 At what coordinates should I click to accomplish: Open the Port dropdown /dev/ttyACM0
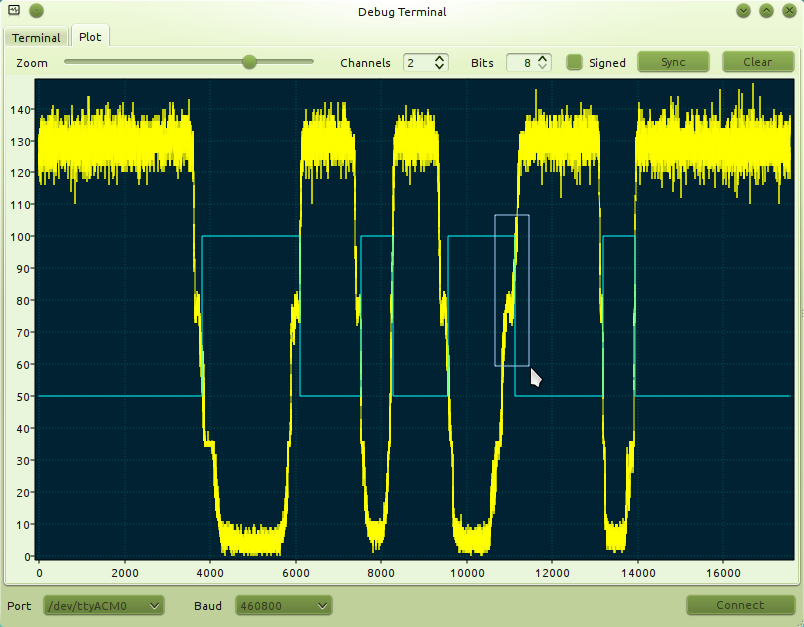pos(104,605)
